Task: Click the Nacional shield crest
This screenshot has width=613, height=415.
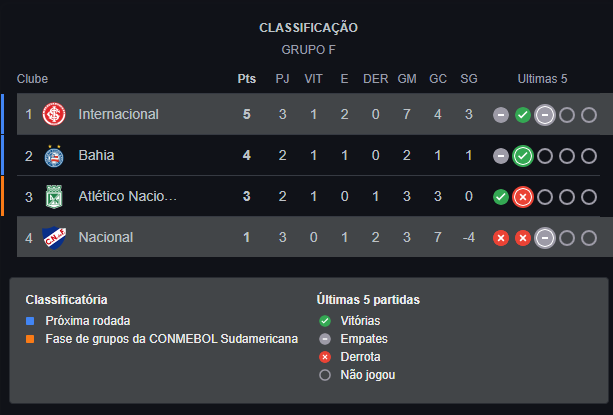Action: tap(54, 238)
